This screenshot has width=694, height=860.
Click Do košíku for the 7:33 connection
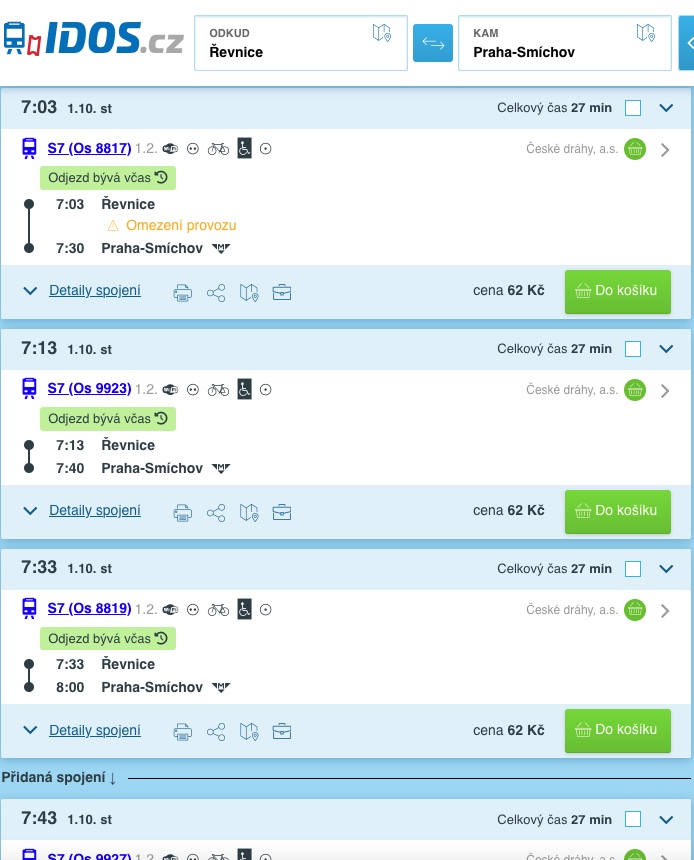617,730
